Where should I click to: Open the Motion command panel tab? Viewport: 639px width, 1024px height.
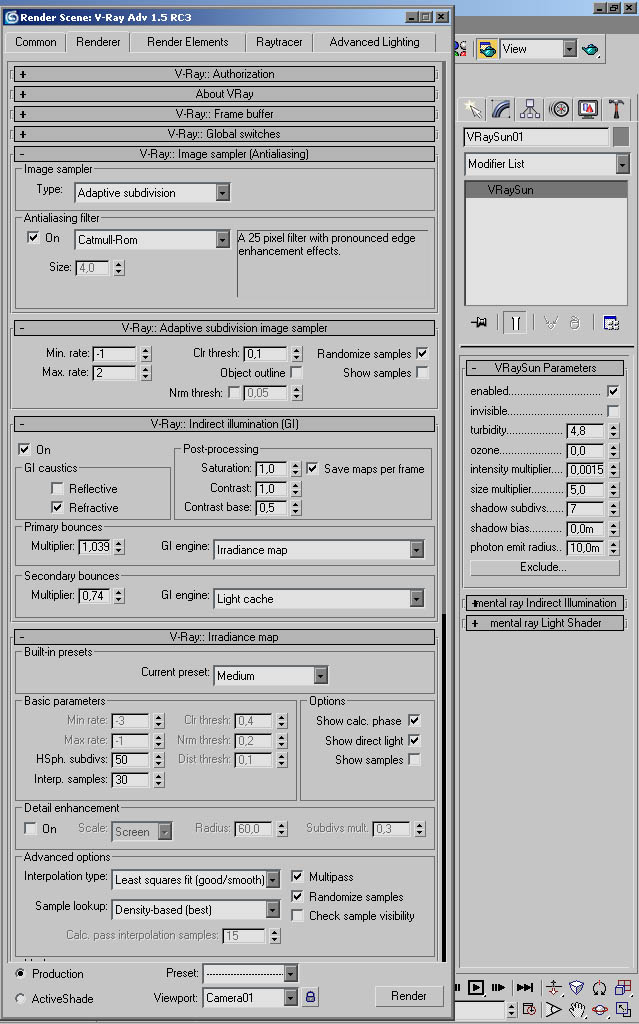559,108
